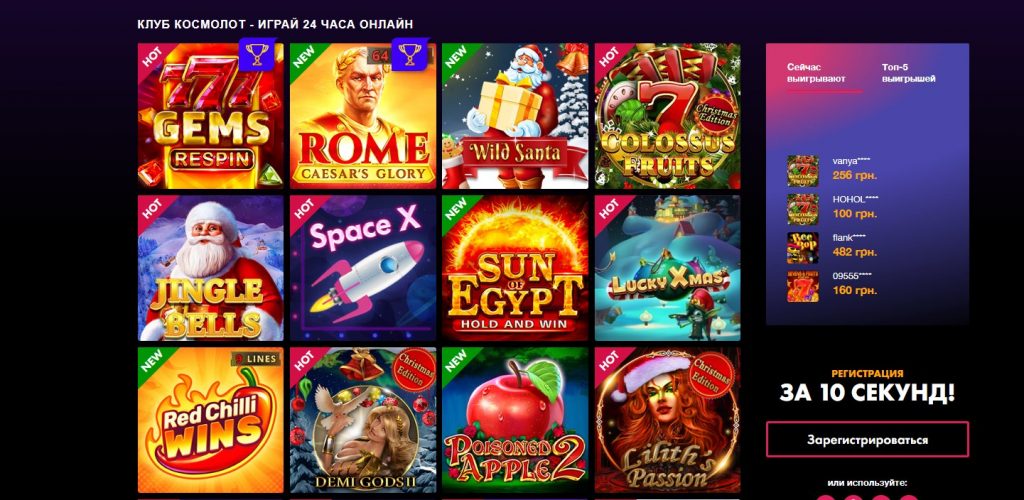This screenshot has width=1024, height=500.
Task: Open Sun of Egypt Hold and Win
Action: tap(515, 268)
